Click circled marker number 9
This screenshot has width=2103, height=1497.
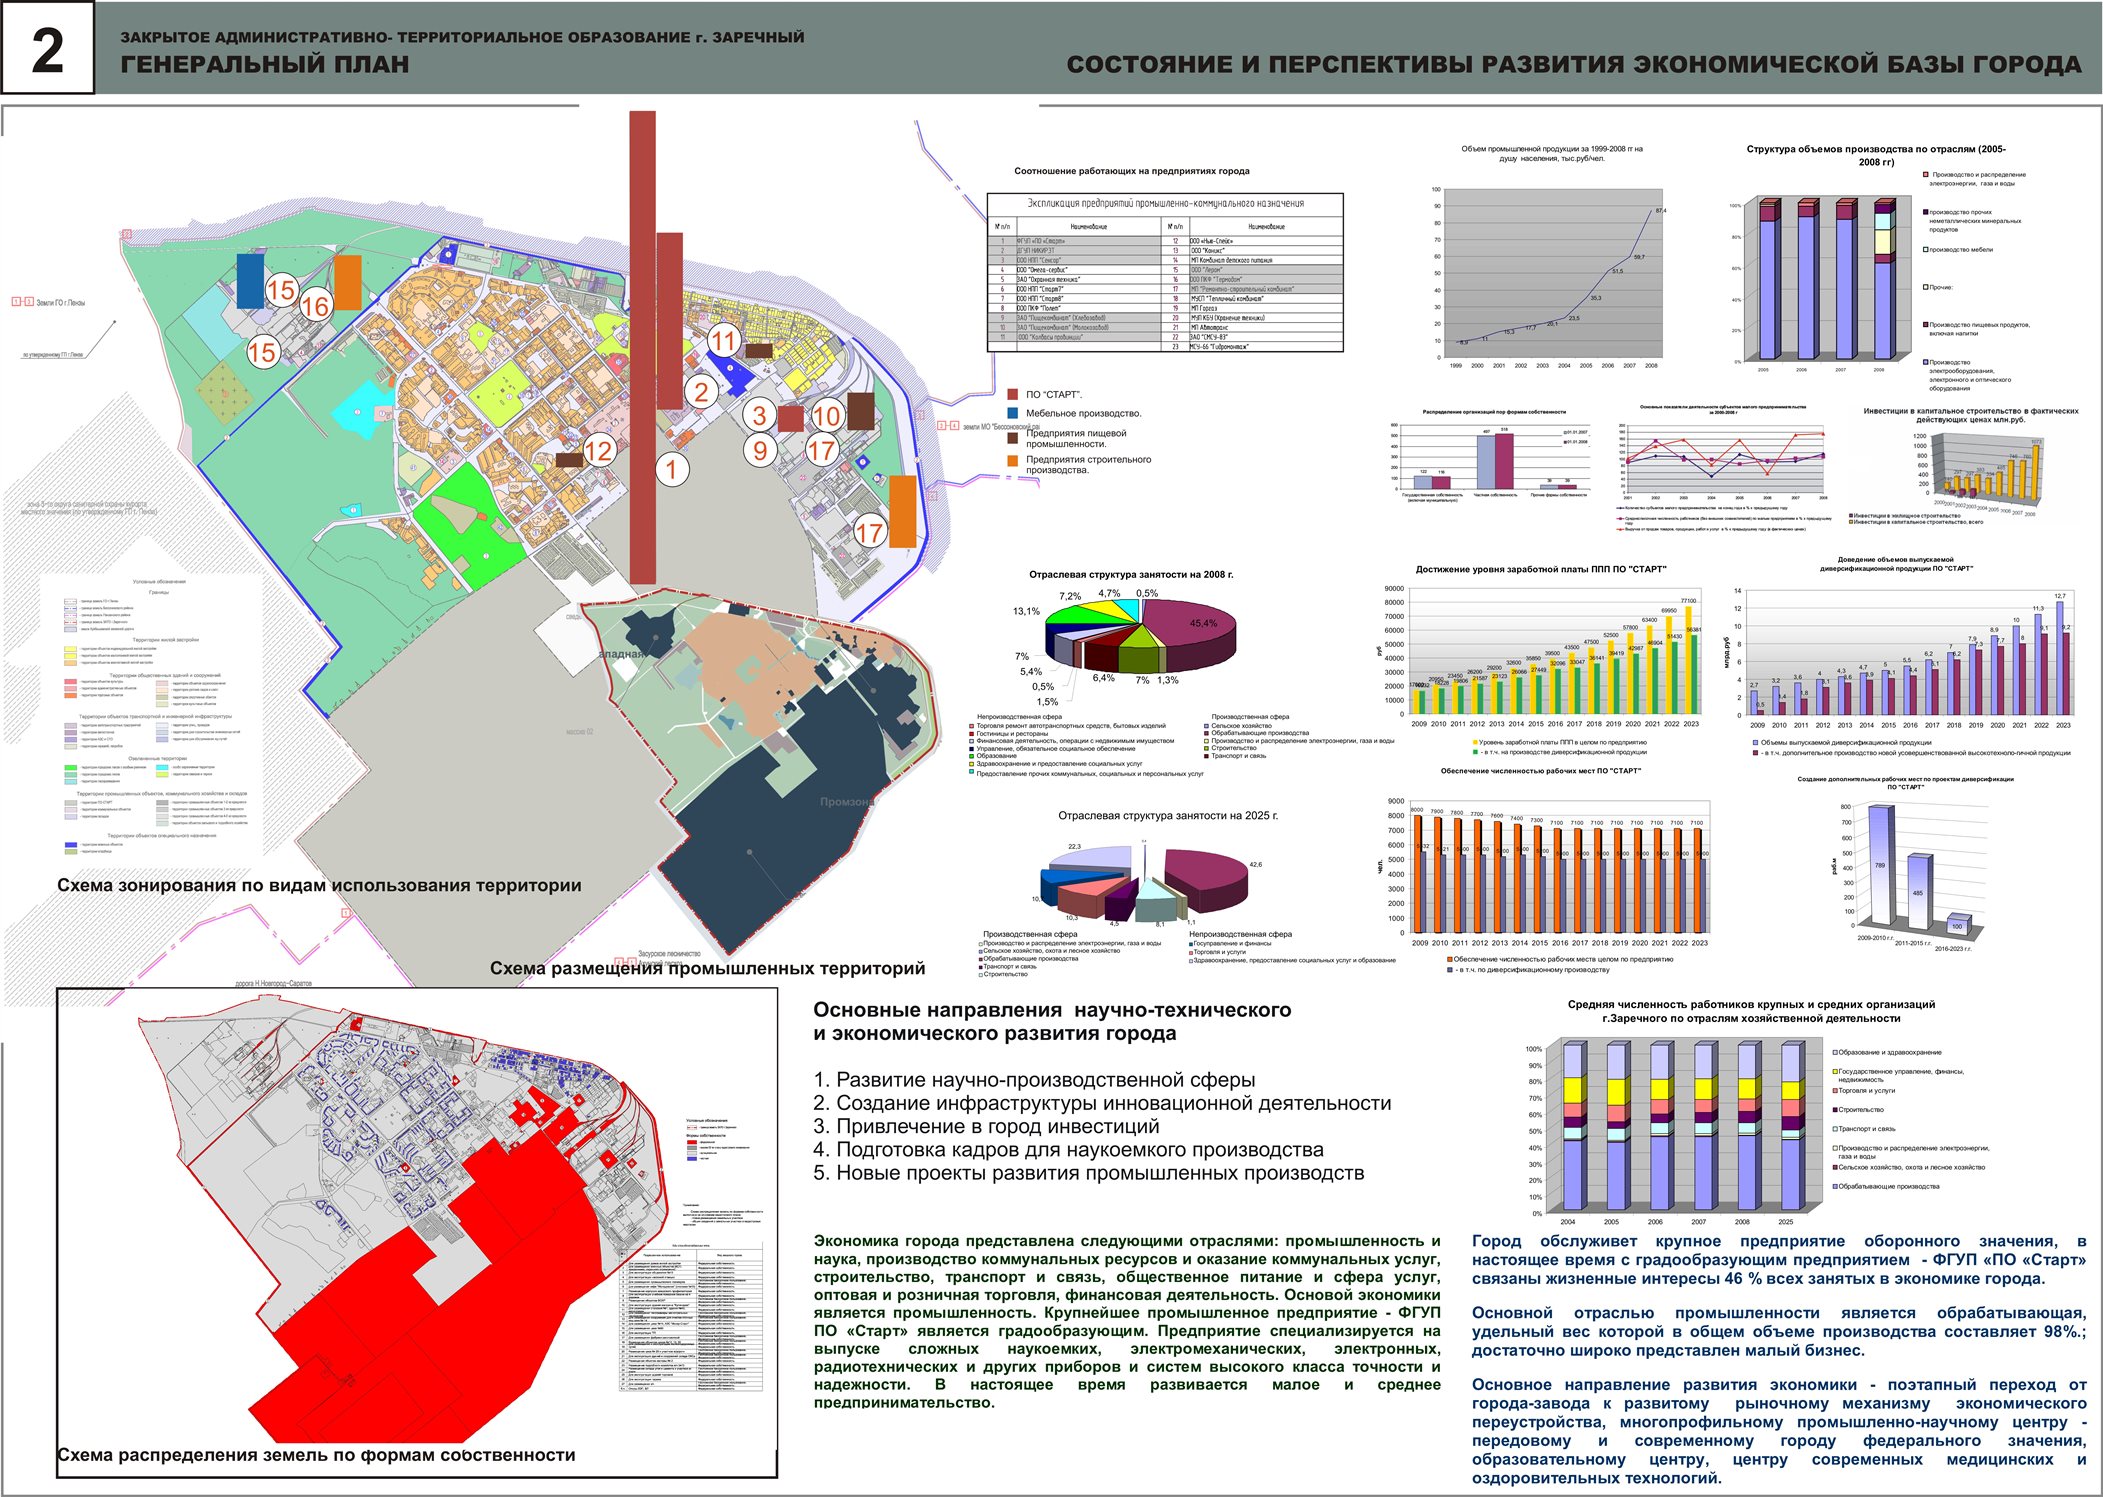[x=760, y=451]
